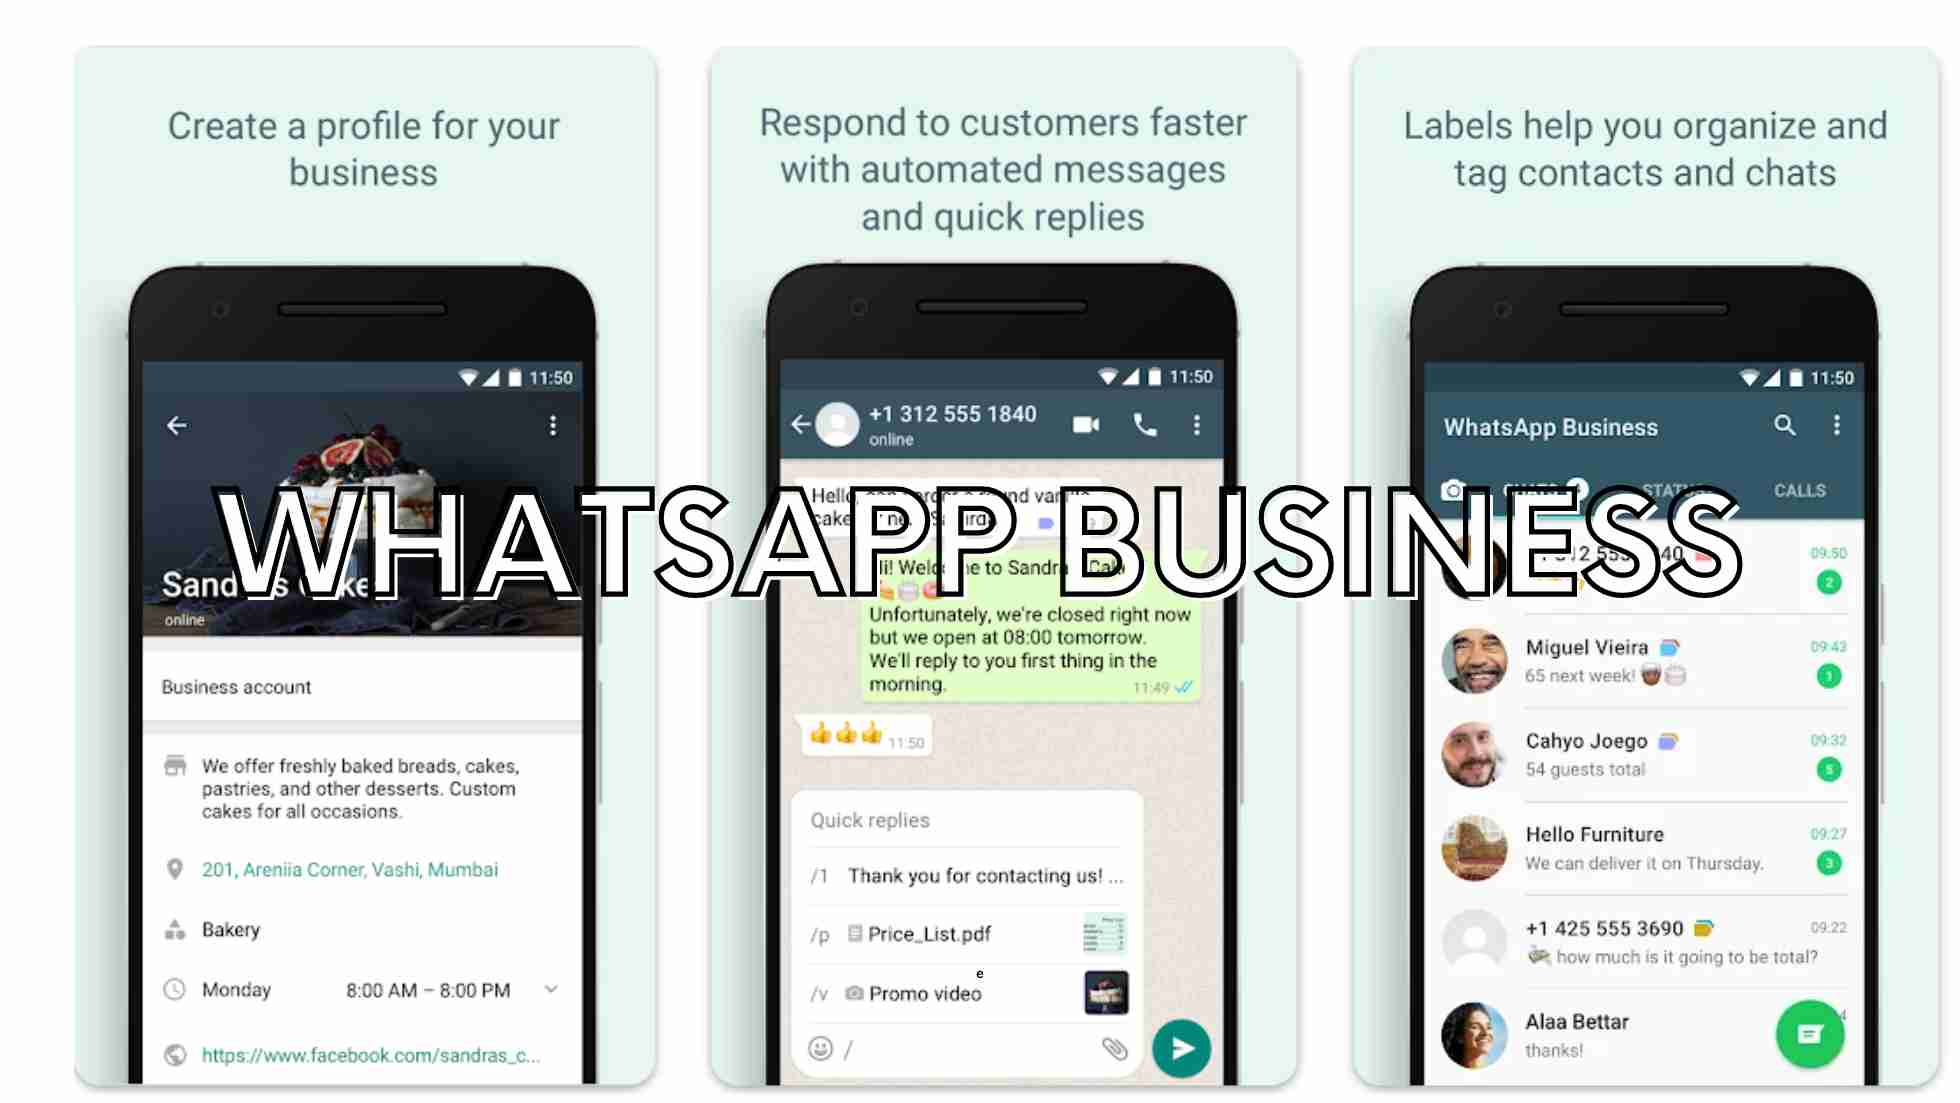Tap the overflow menu icon in chat header
The width and height of the screenshot is (1960, 1103).
1195,424
